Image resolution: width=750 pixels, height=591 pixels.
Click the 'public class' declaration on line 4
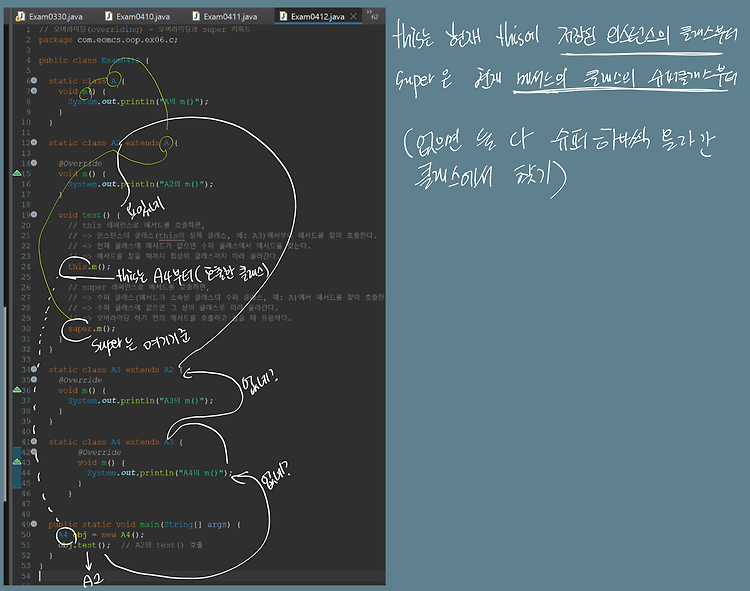tap(94, 60)
